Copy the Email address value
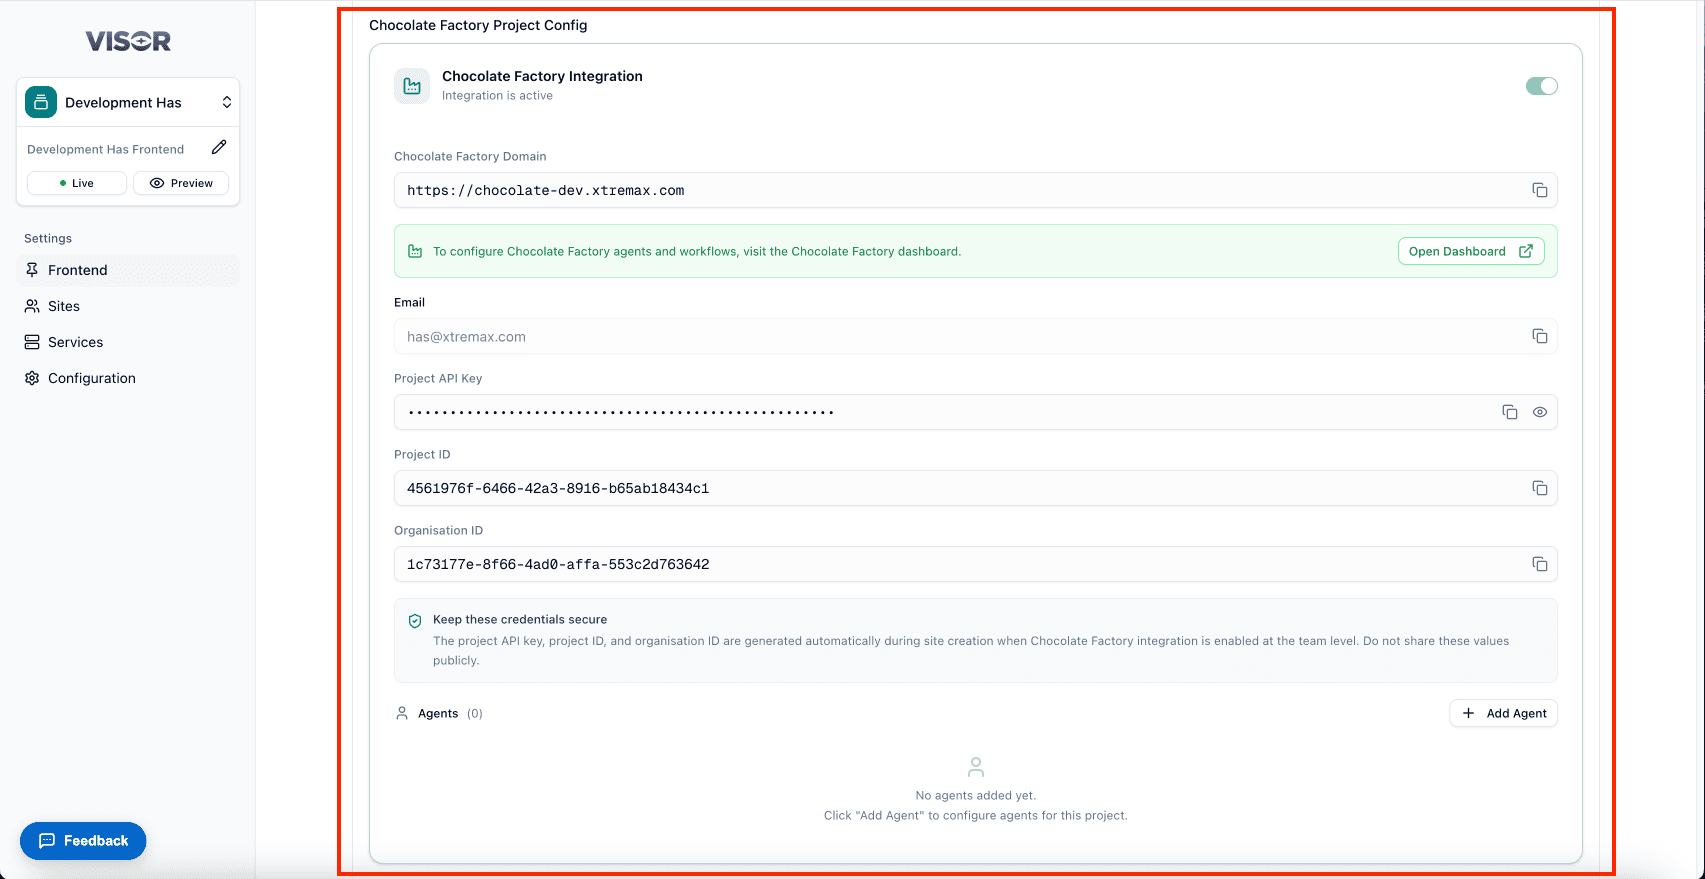 (1540, 336)
